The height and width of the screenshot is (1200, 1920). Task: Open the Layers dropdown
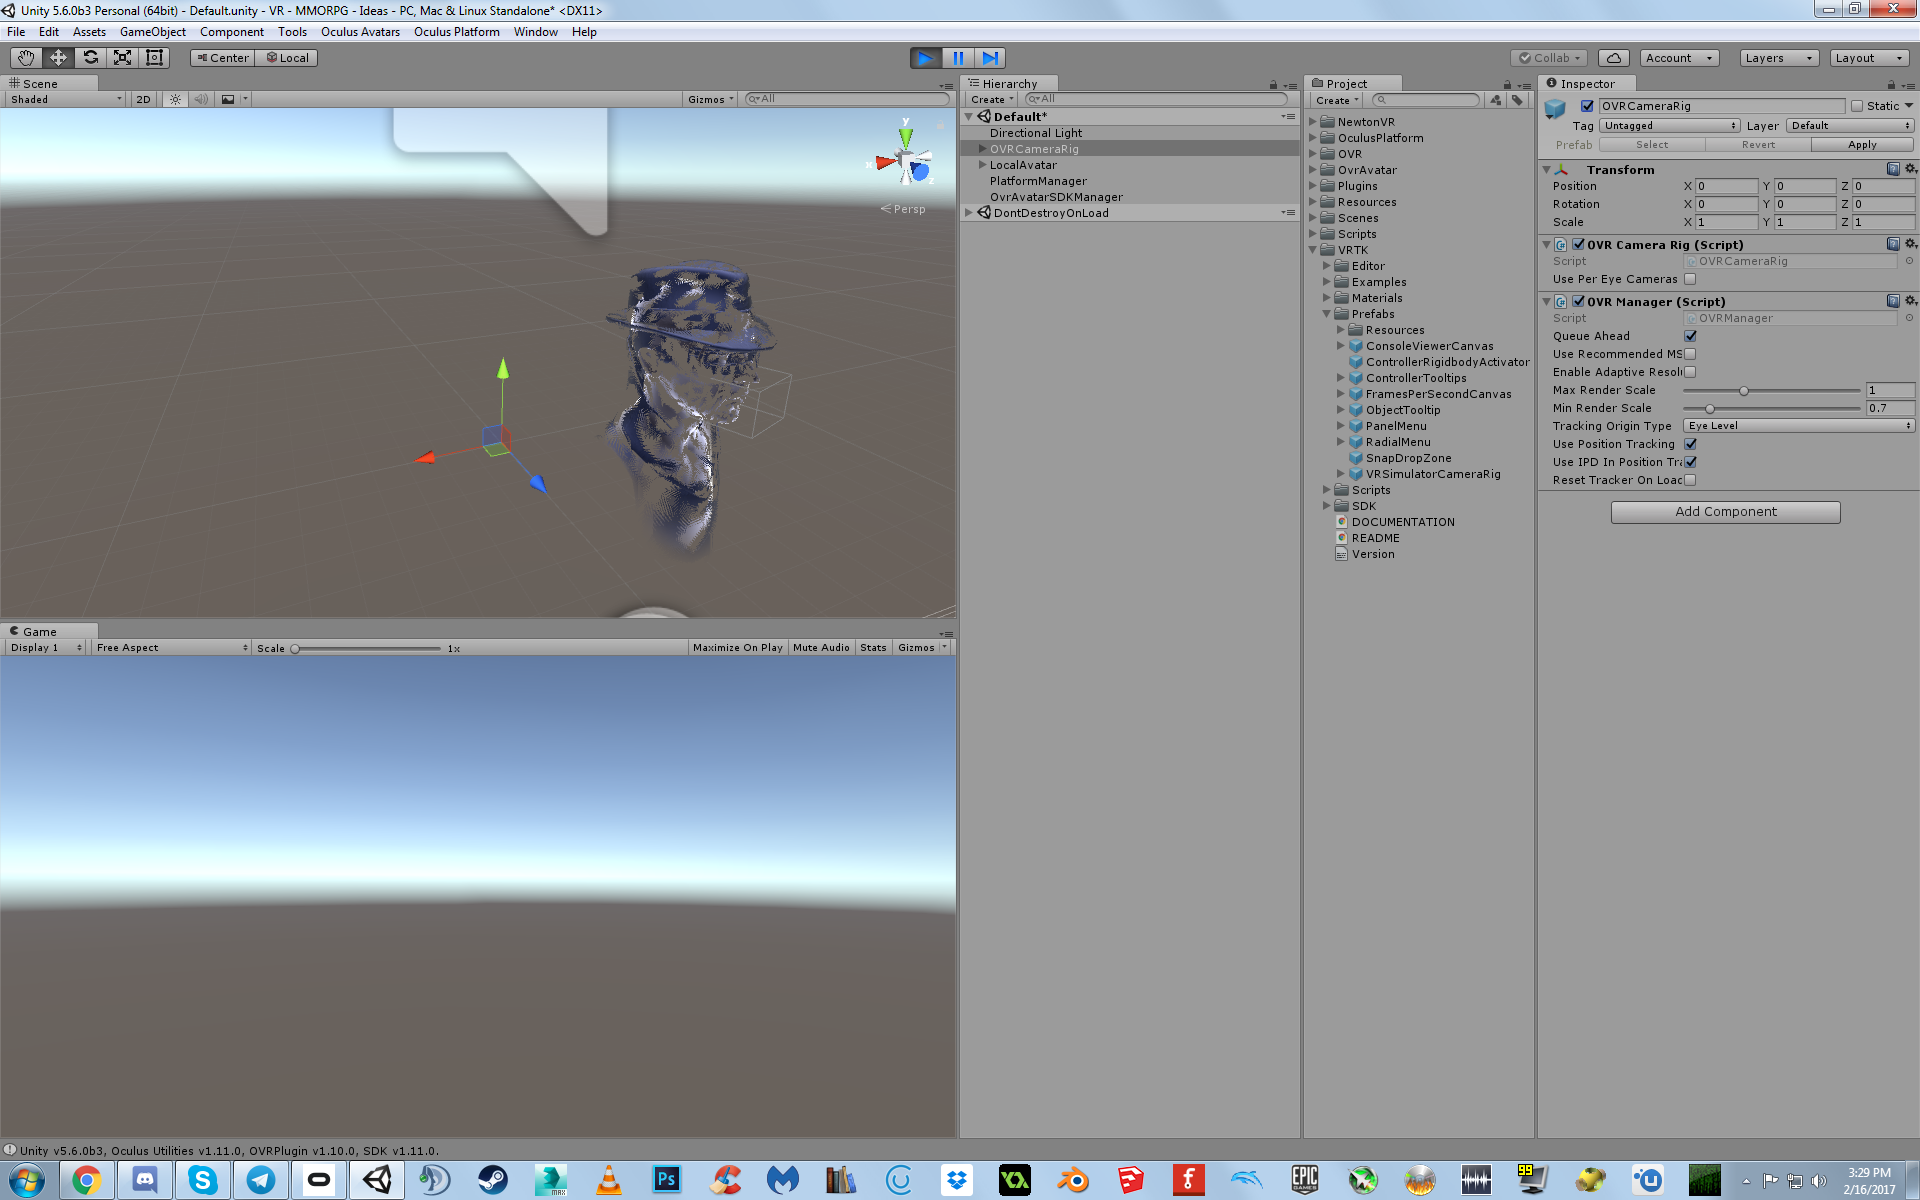[1778, 58]
